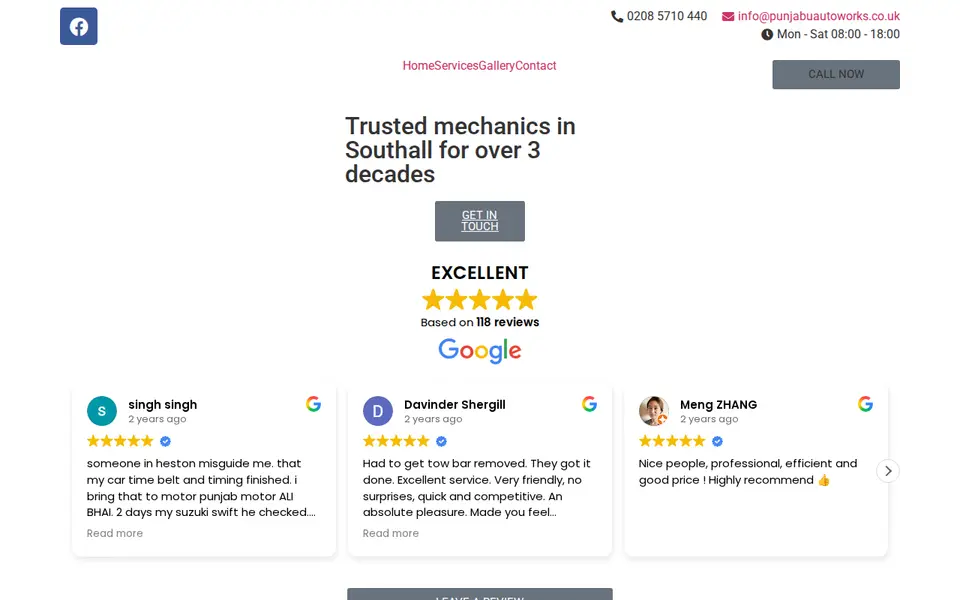Click the CALL NOW button
960x600 pixels.
coord(836,74)
